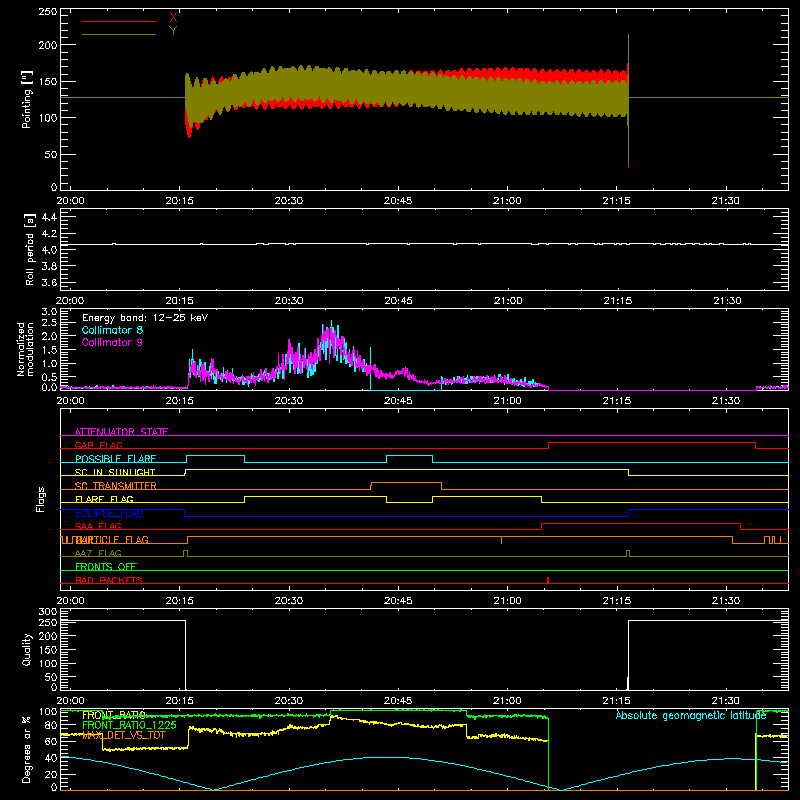Click the red X legend label

pyautogui.click(x=173, y=18)
